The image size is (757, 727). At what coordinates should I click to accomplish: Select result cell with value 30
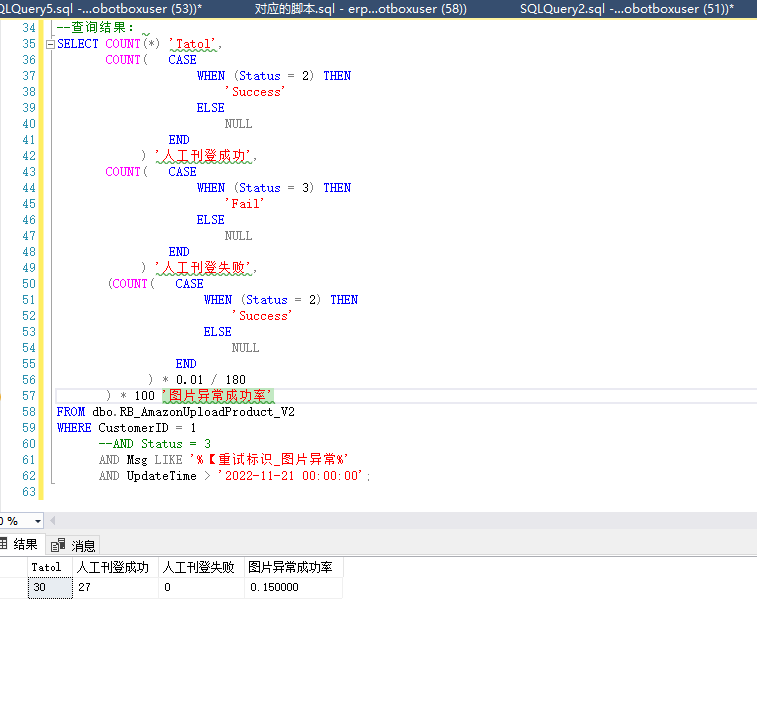tap(50, 587)
